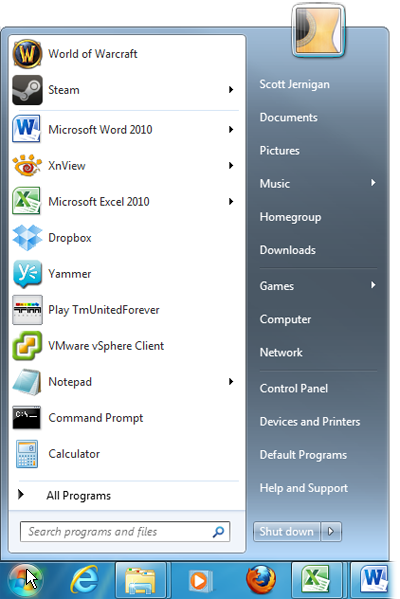Click the Windows Media Player taskbar icon
Screen dimensions: 400x599
pos(200,581)
